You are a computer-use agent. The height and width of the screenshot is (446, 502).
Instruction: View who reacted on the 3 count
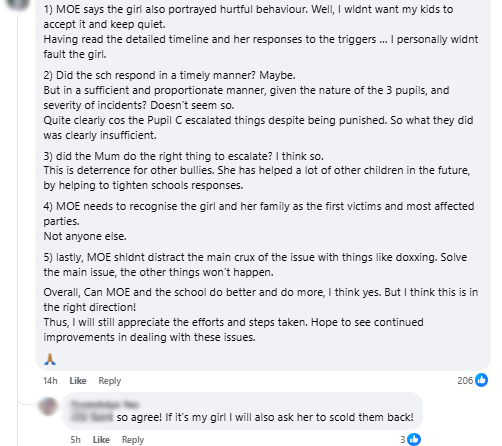point(403,440)
